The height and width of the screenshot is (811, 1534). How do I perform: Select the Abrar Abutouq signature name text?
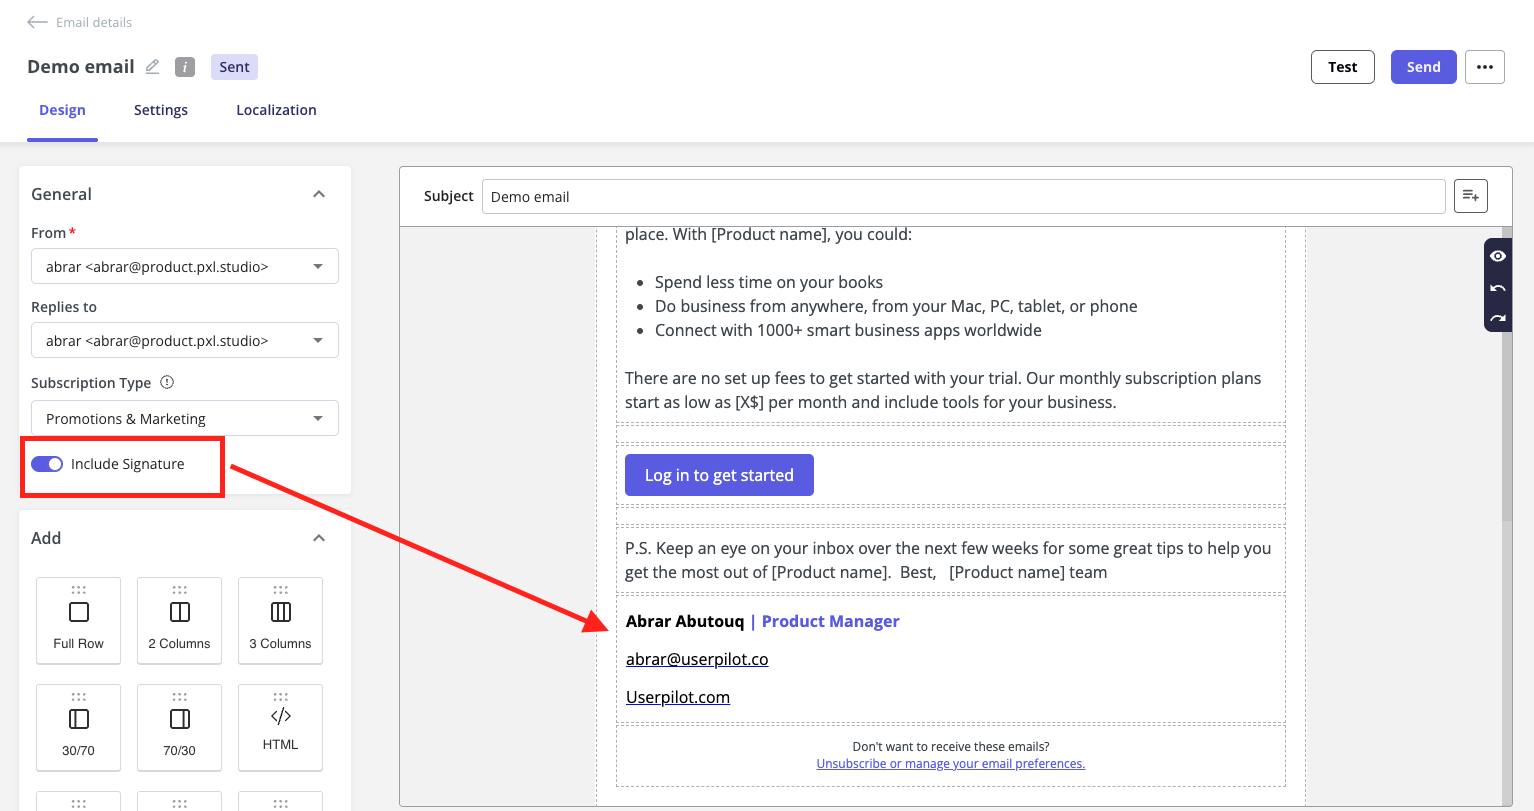click(x=685, y=621)
